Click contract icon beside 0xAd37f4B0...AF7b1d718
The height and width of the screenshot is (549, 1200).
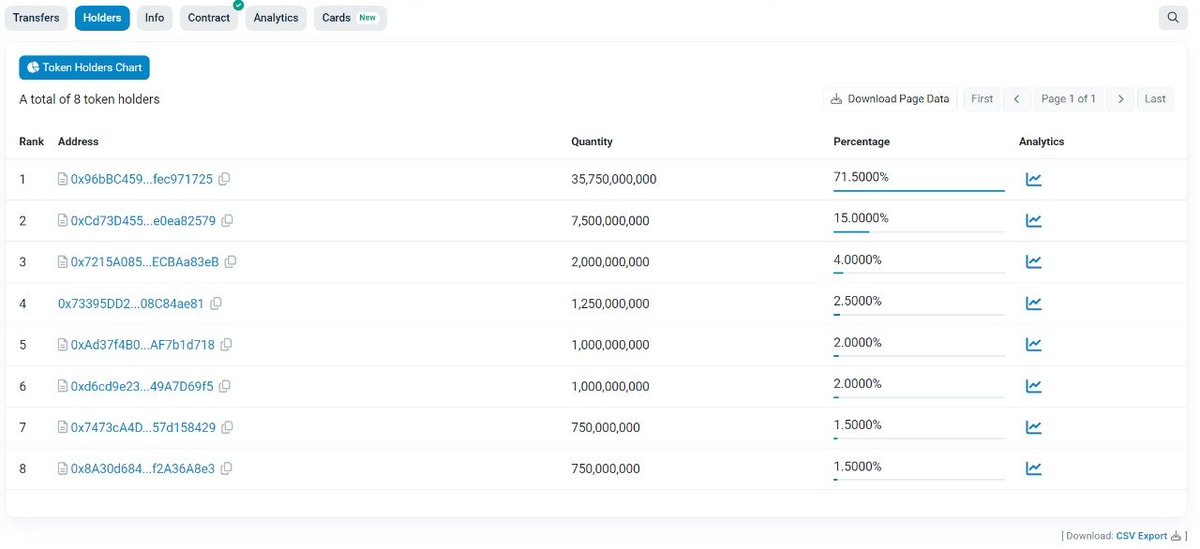click(x=63, y=345)
